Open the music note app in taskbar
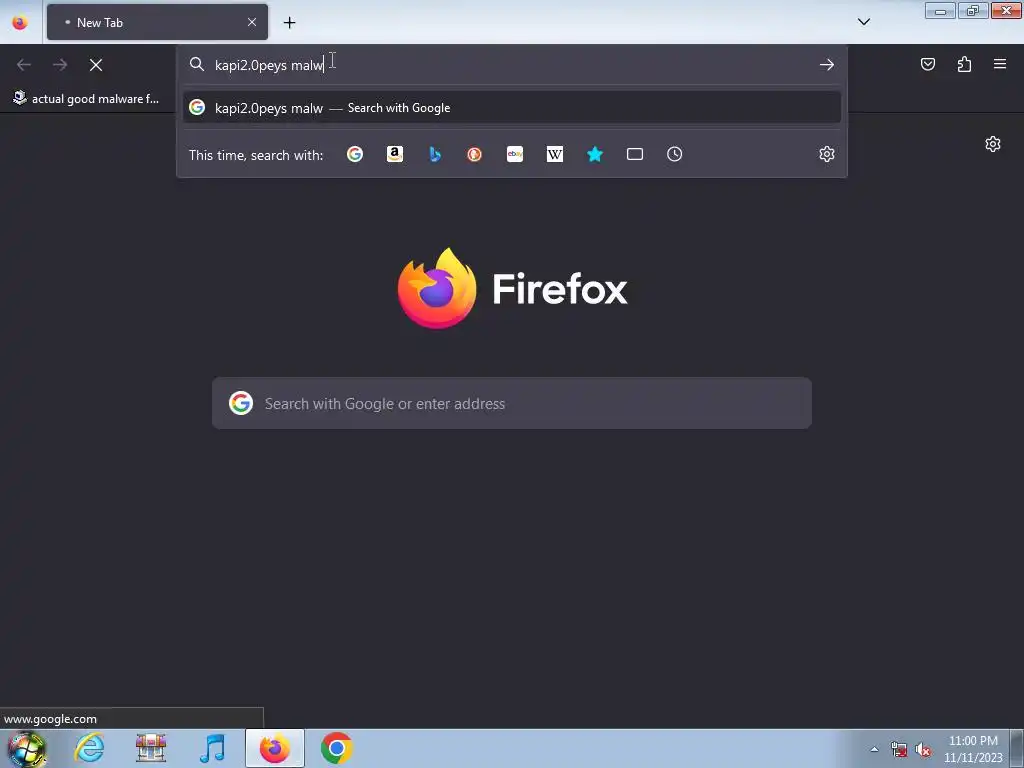 point(212,748)
